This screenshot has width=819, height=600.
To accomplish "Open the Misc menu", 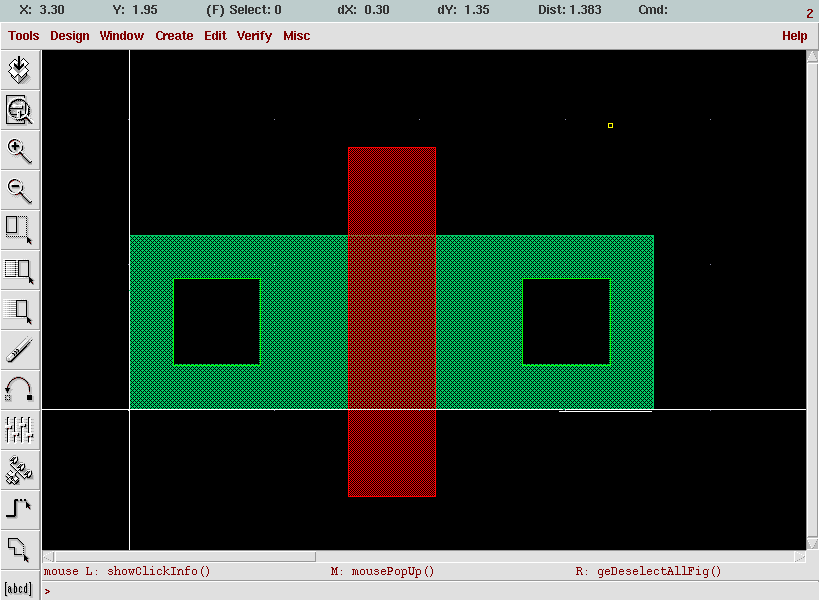I will (297, 36).
